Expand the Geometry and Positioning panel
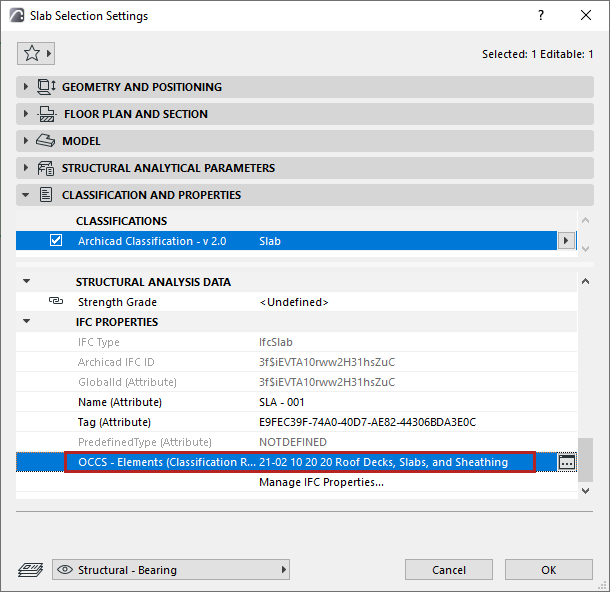The height and width of the screenshot is (592, 610). coord(26,87)
